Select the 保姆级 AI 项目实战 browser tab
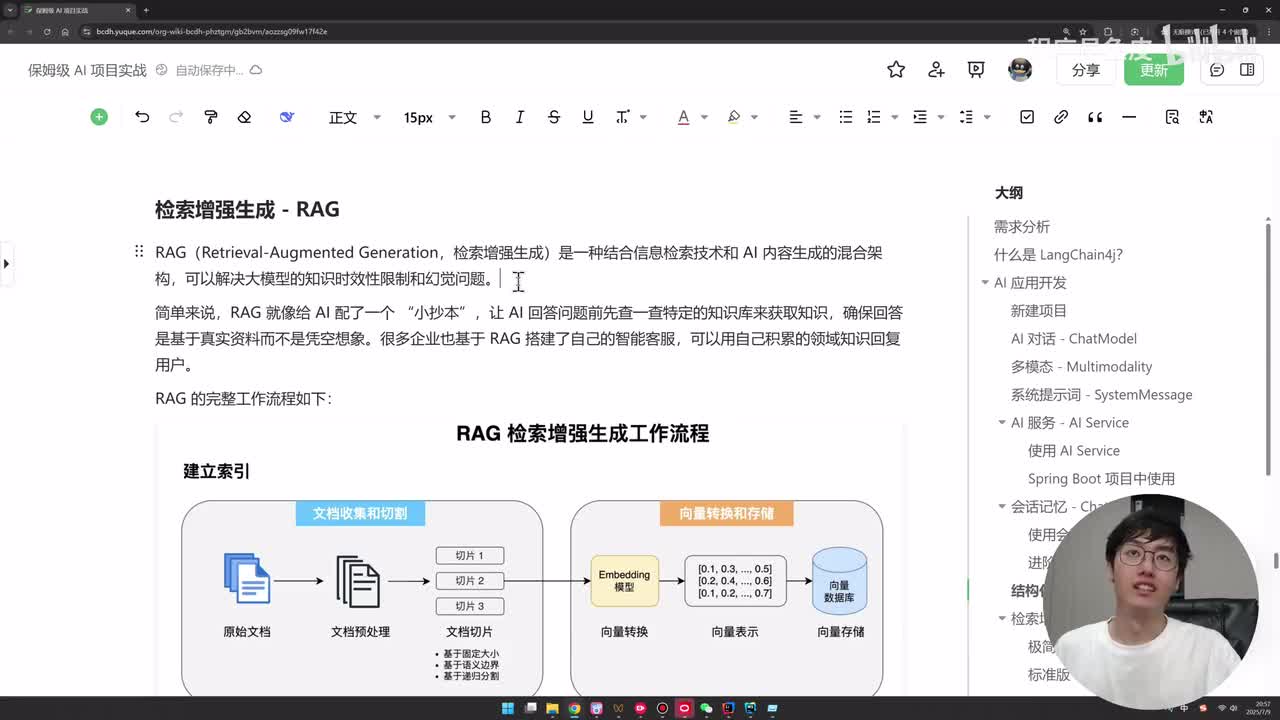Image resolution: width=1280 pixels, height=720 pixels. 78,10
